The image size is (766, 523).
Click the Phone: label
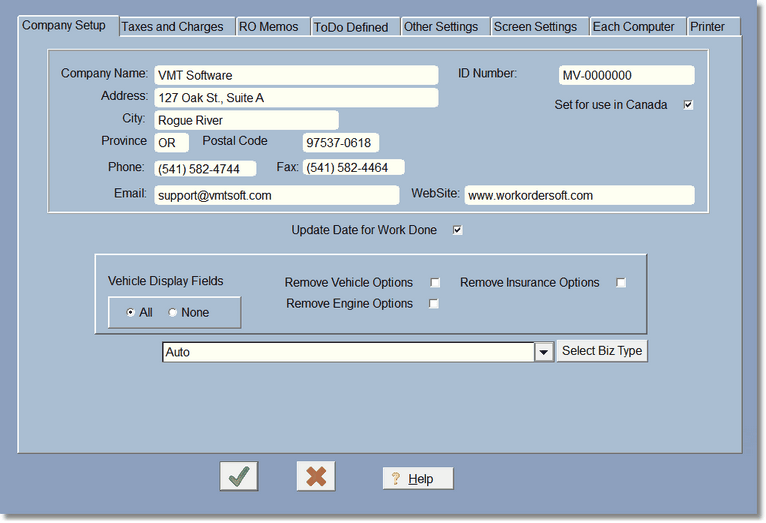coord(126,167)
